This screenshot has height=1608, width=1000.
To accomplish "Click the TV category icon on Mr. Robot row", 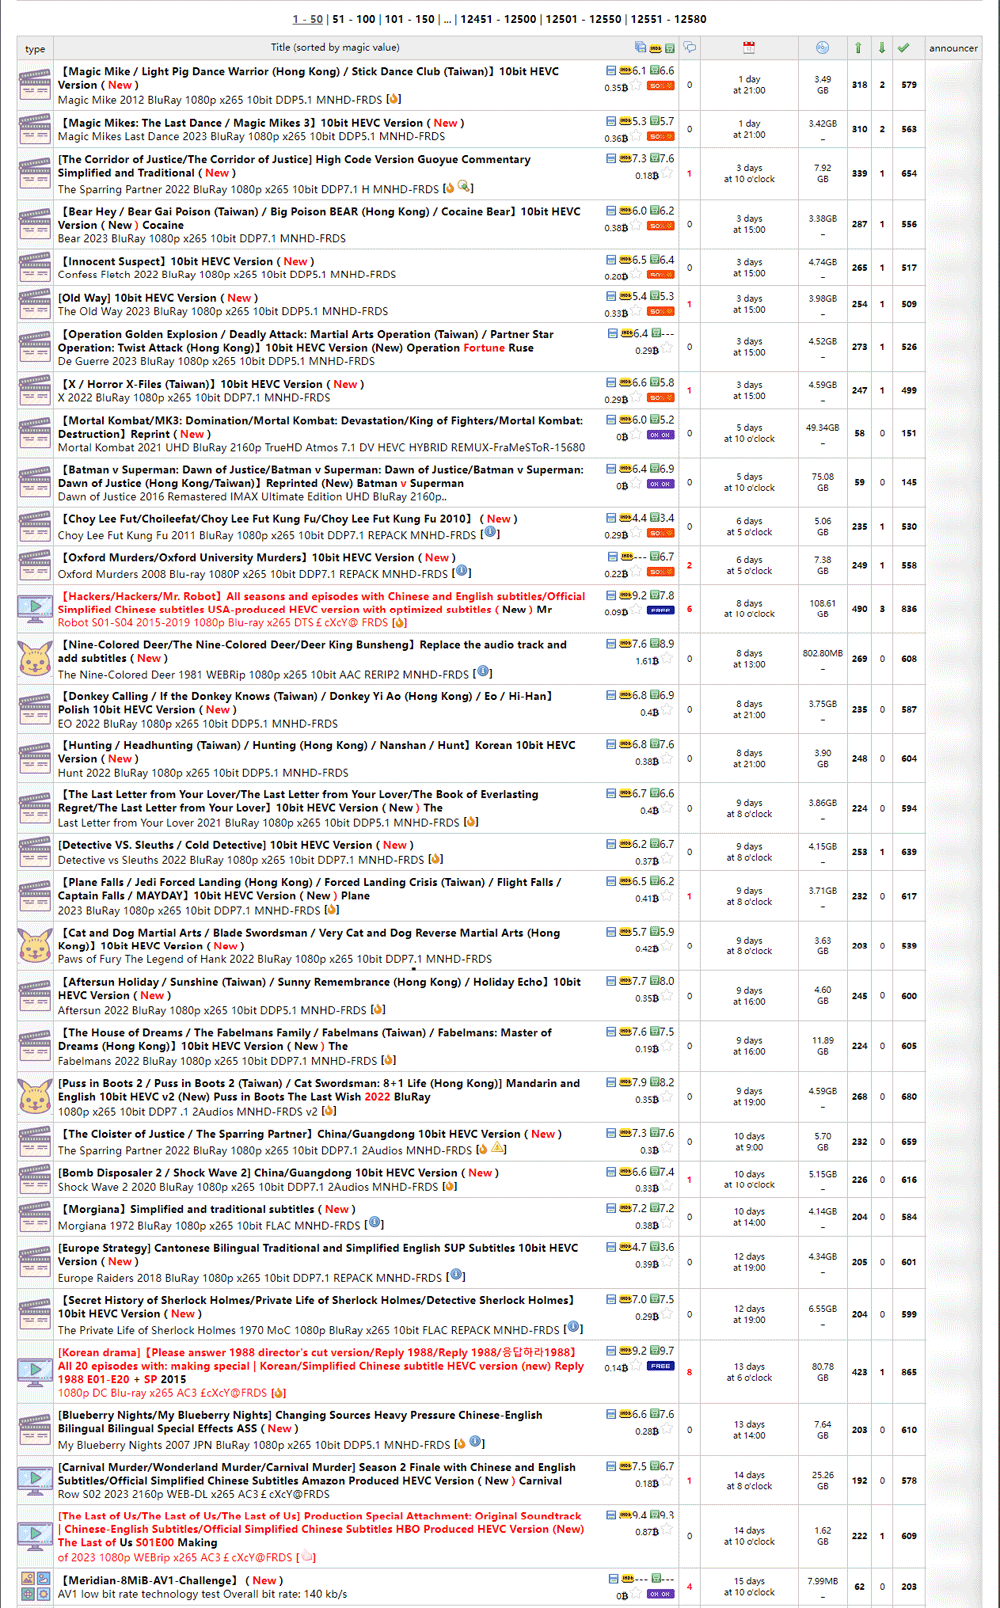I will (35, 608).
